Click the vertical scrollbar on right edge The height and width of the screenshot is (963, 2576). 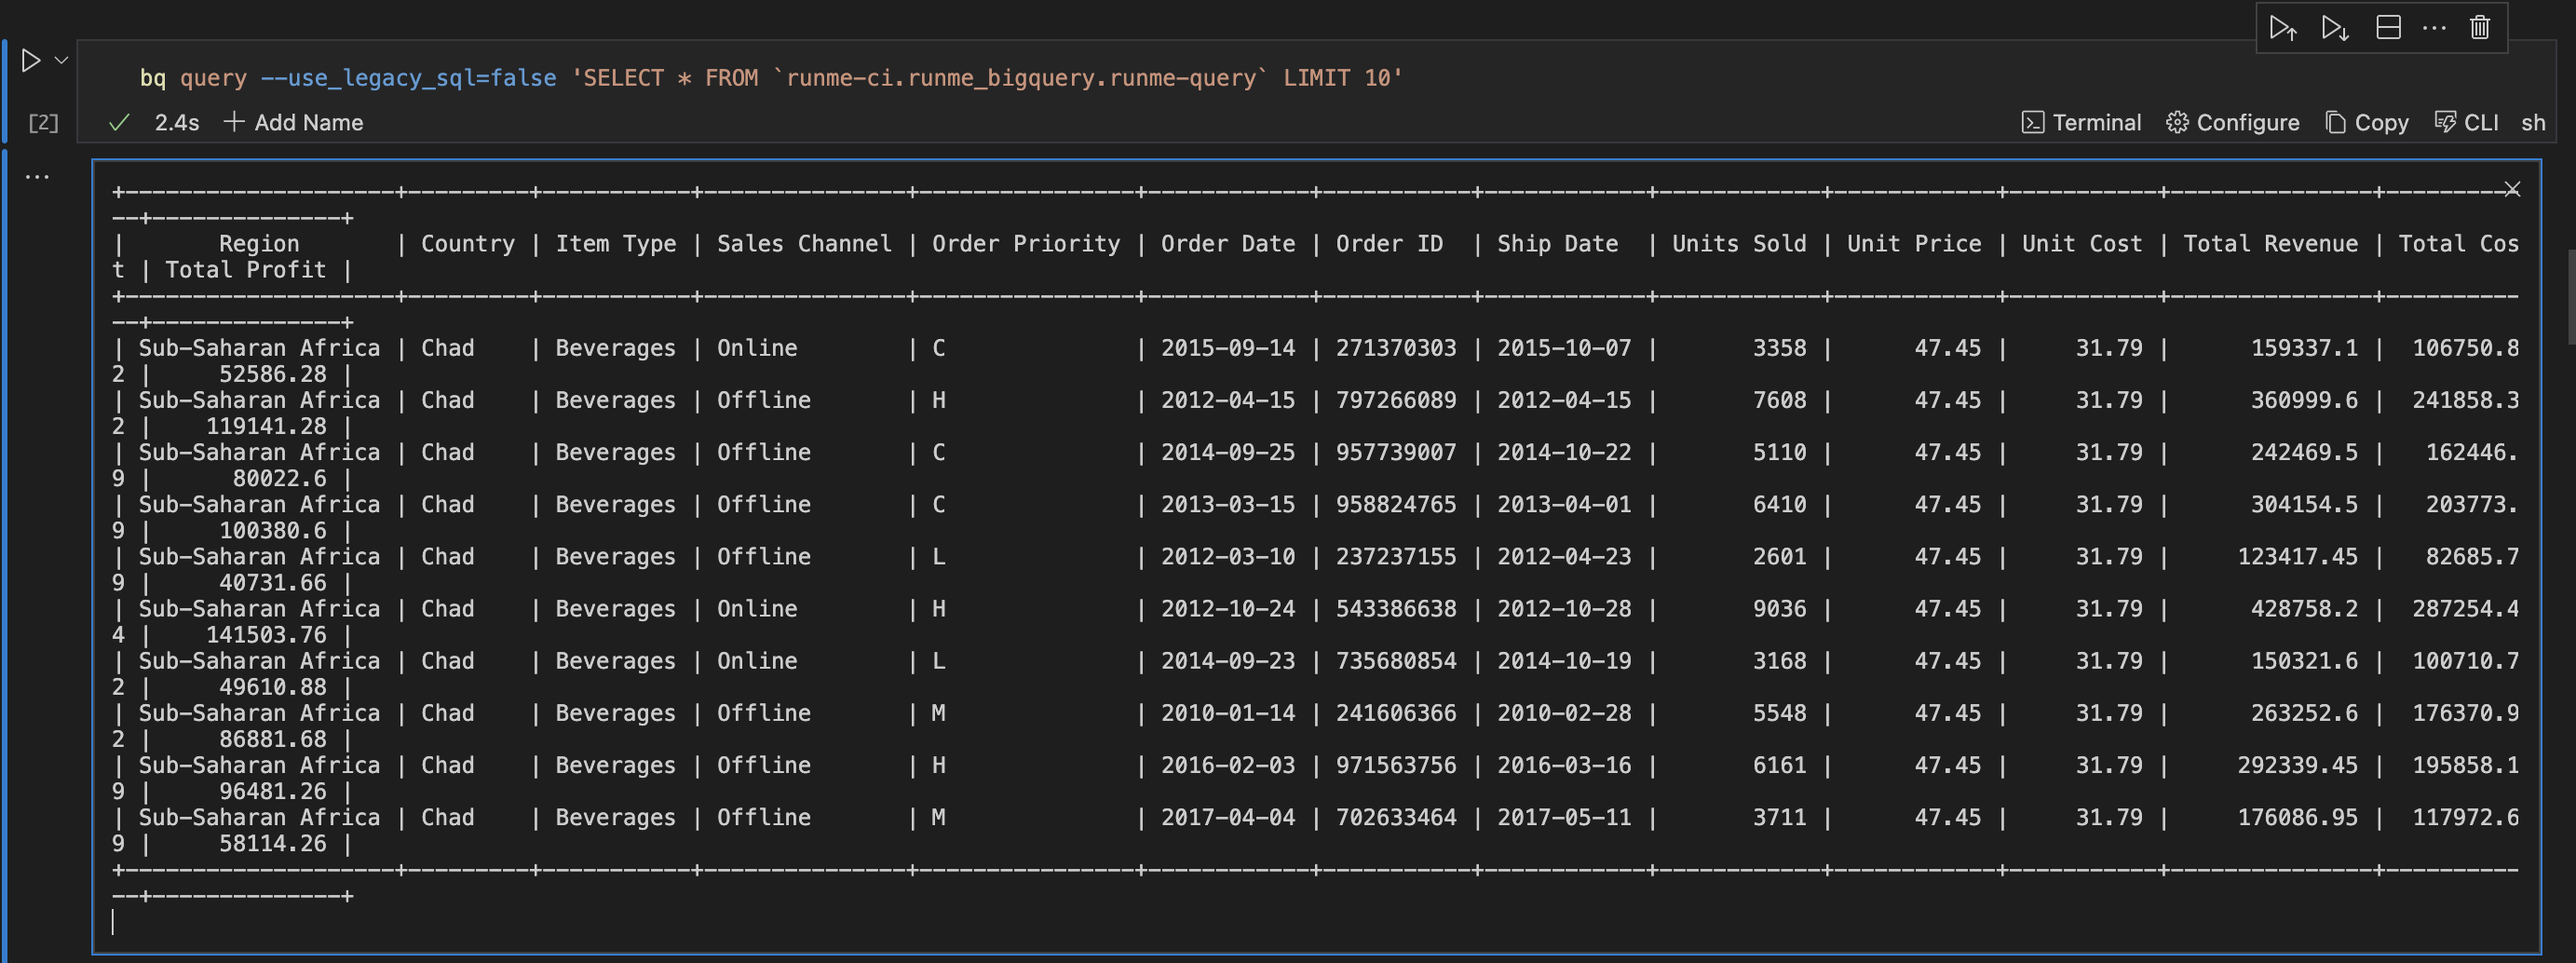point(2570,296)
